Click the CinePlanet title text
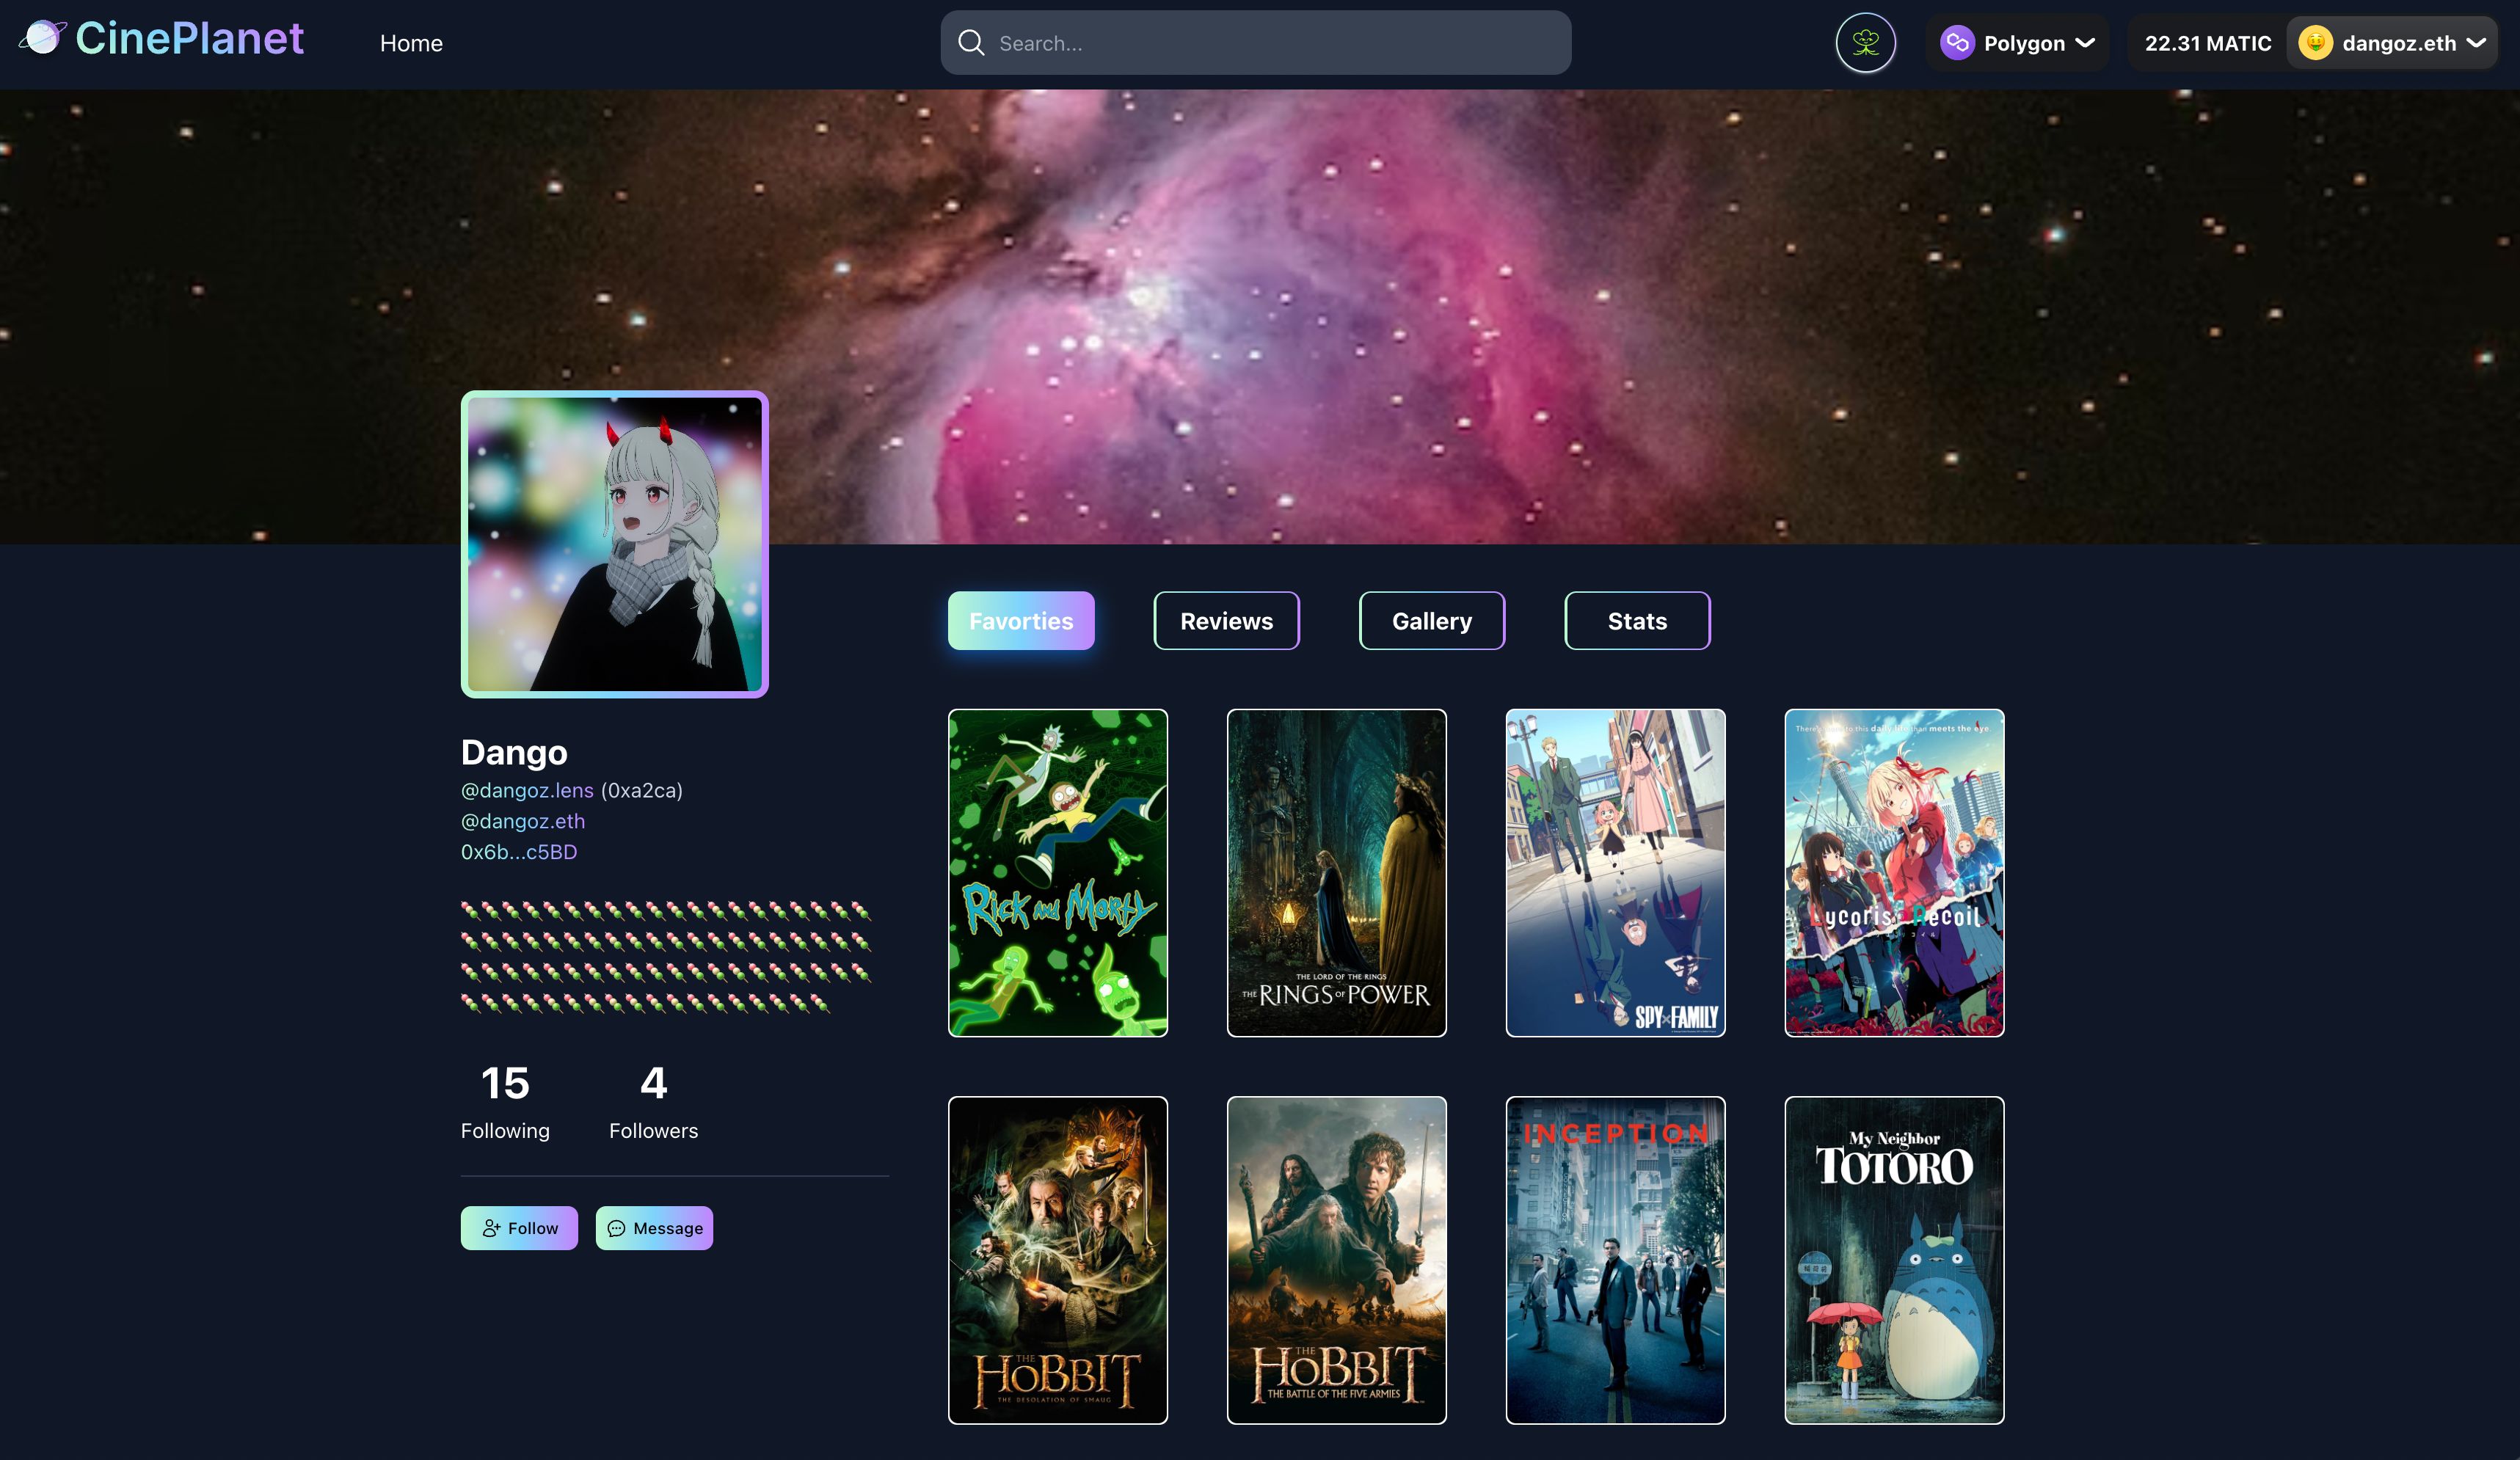Image resolution: width=2520 pixels, height=1460 pixels. click(x=189, y=38)
